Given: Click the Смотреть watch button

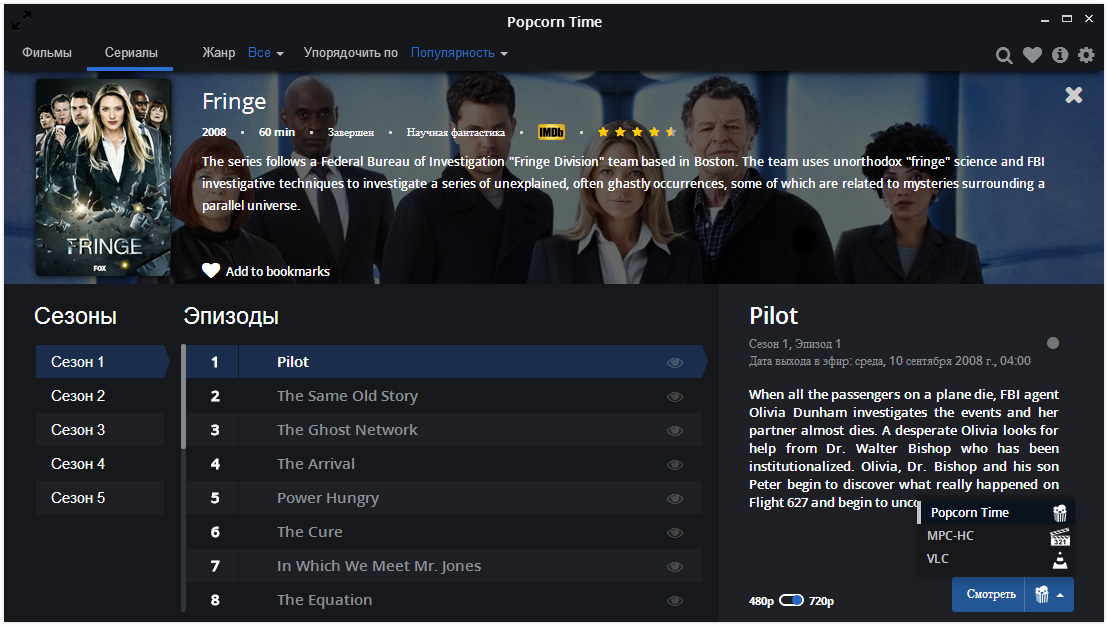Looking at the screenshot, I should tap(991, 594).
